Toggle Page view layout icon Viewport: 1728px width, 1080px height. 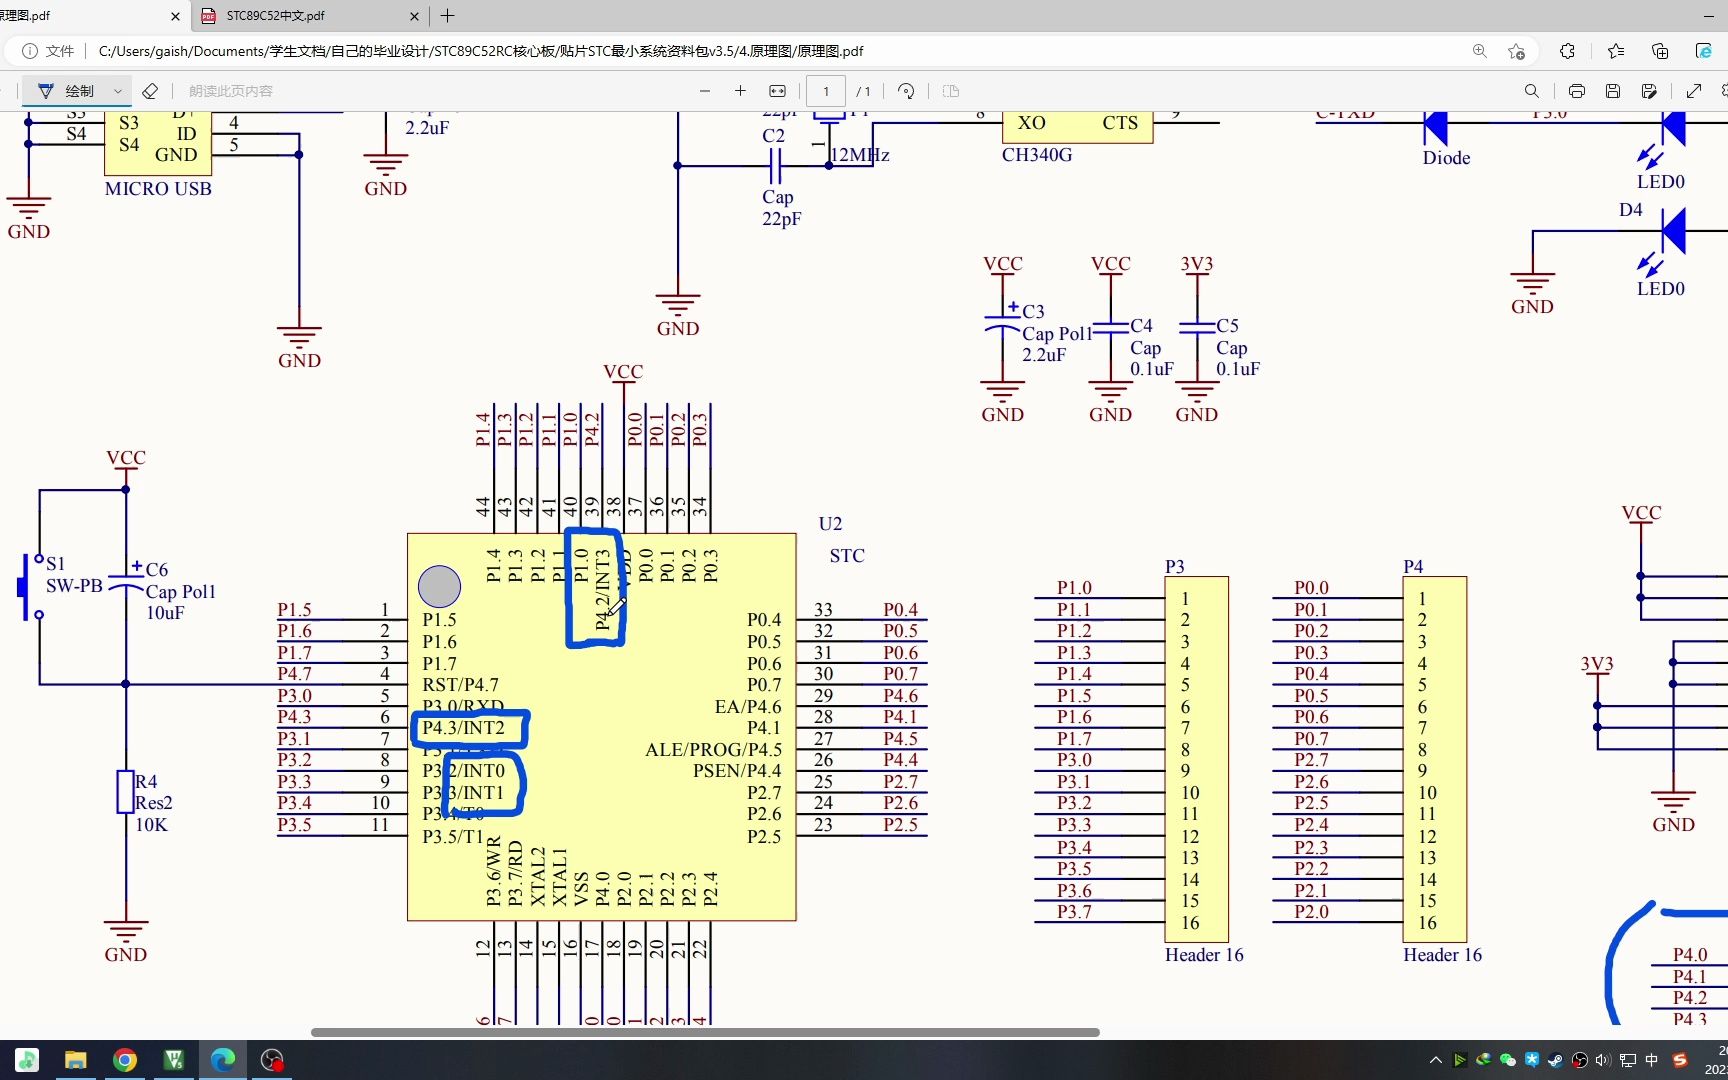[x=951, y=91]
